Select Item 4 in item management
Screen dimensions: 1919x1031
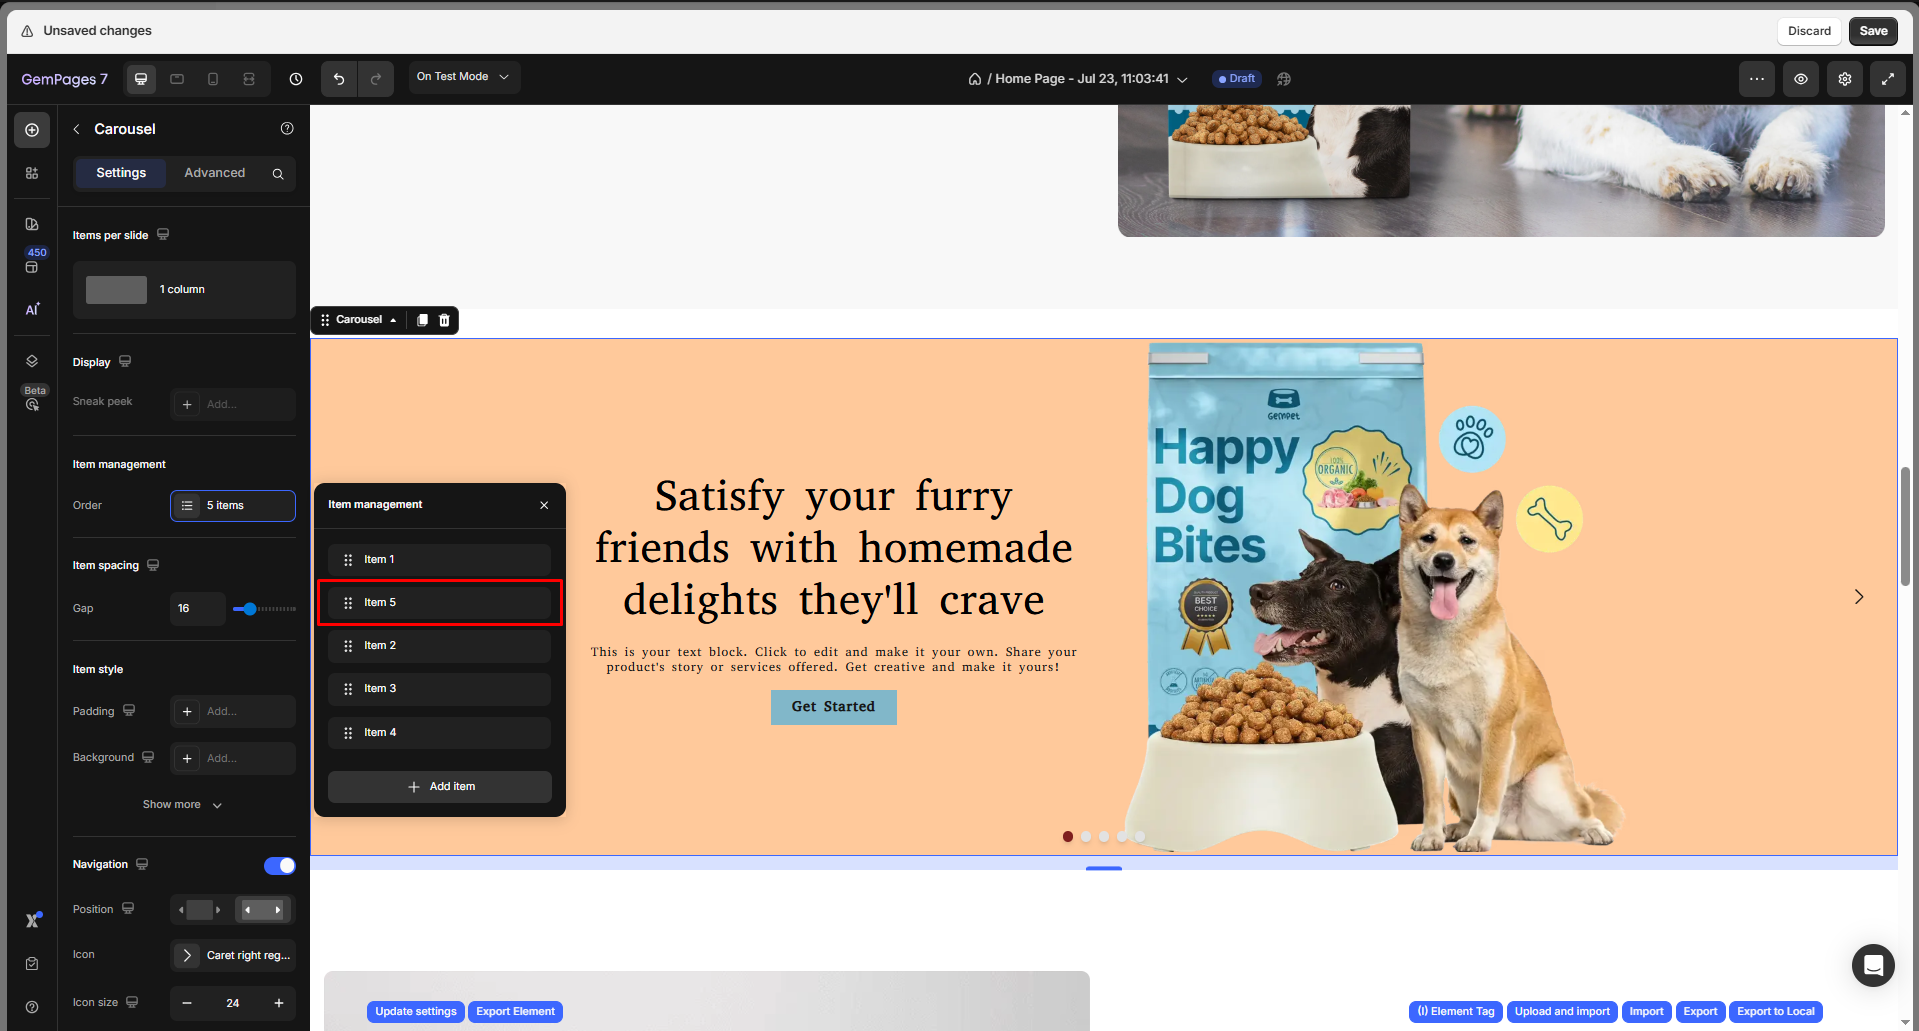pos(440,733)
